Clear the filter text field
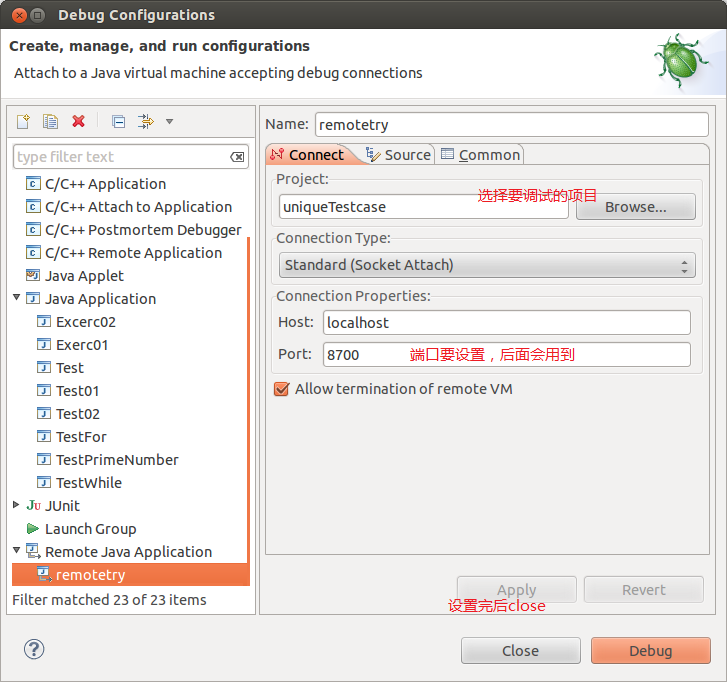 (x=237, y=157)
